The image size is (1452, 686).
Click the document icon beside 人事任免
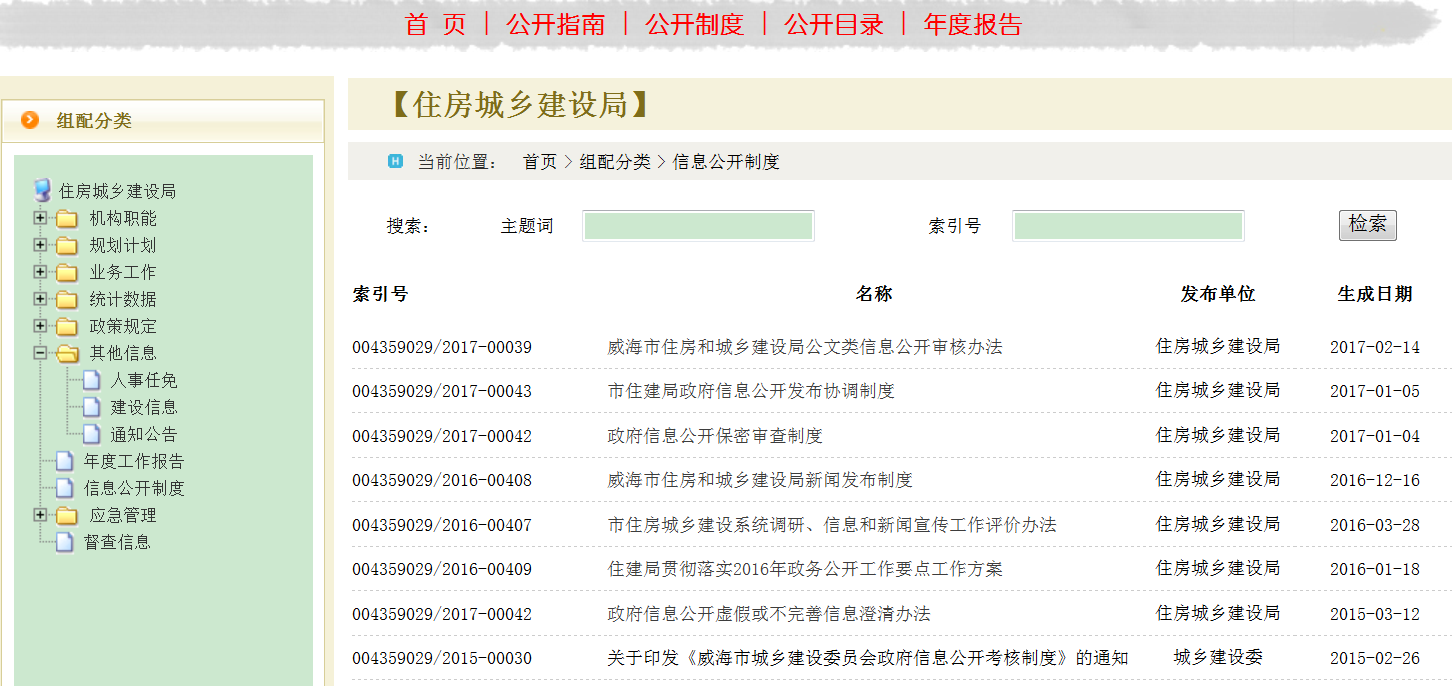92,381
